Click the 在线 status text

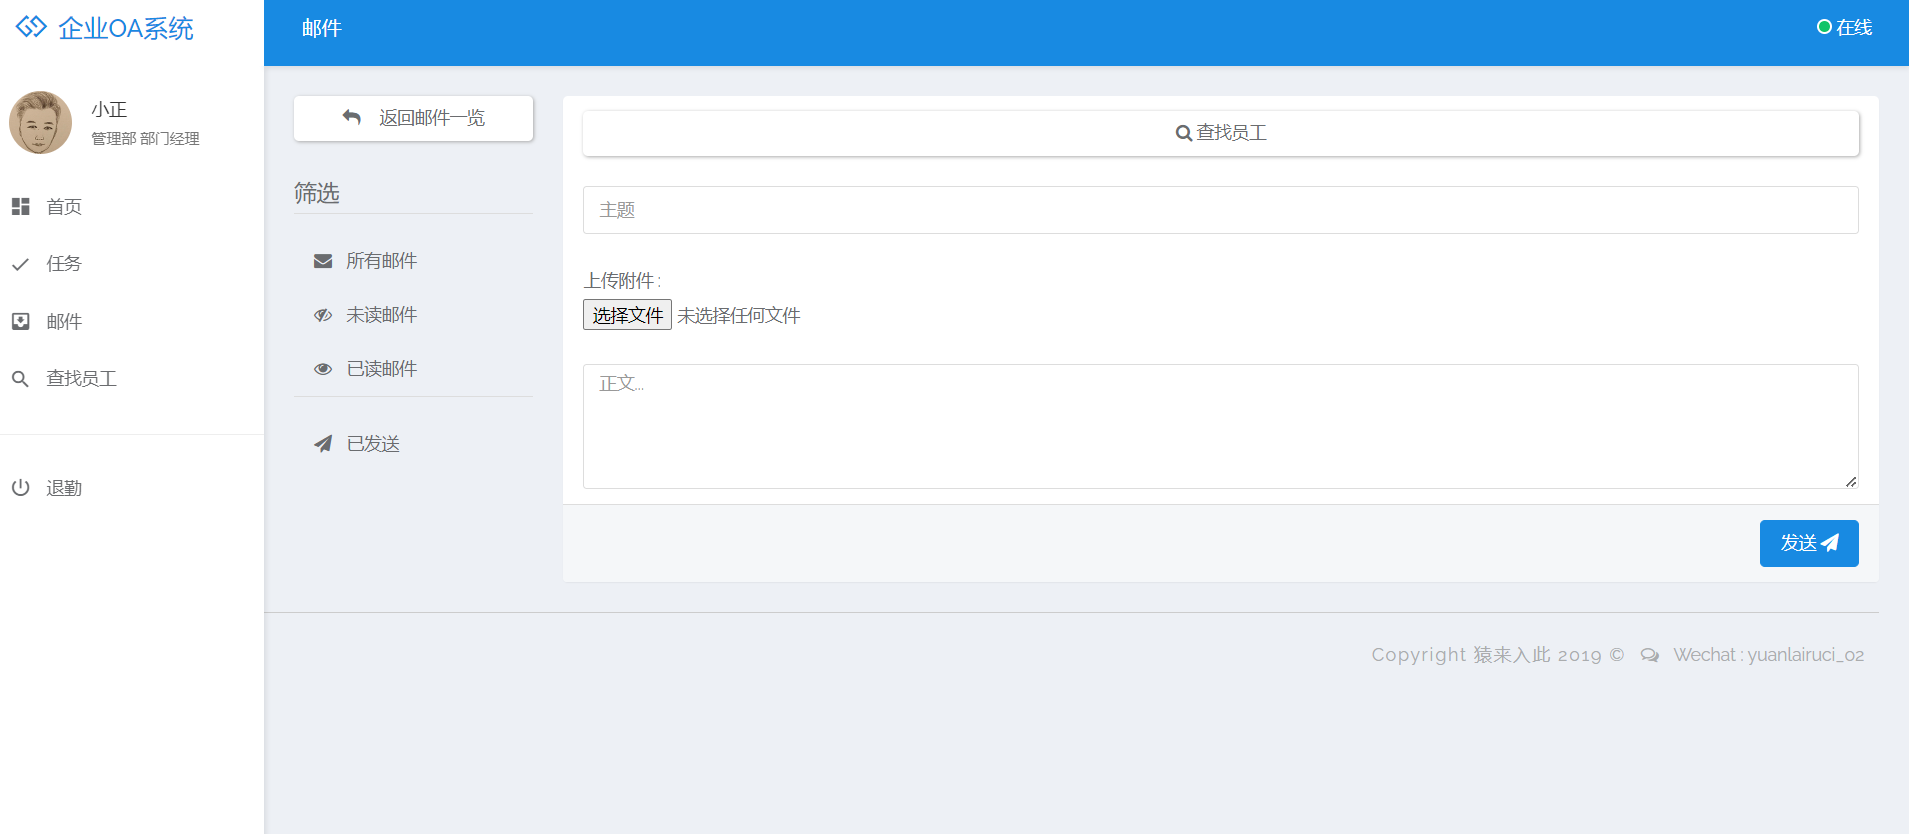coord(1854,28)
